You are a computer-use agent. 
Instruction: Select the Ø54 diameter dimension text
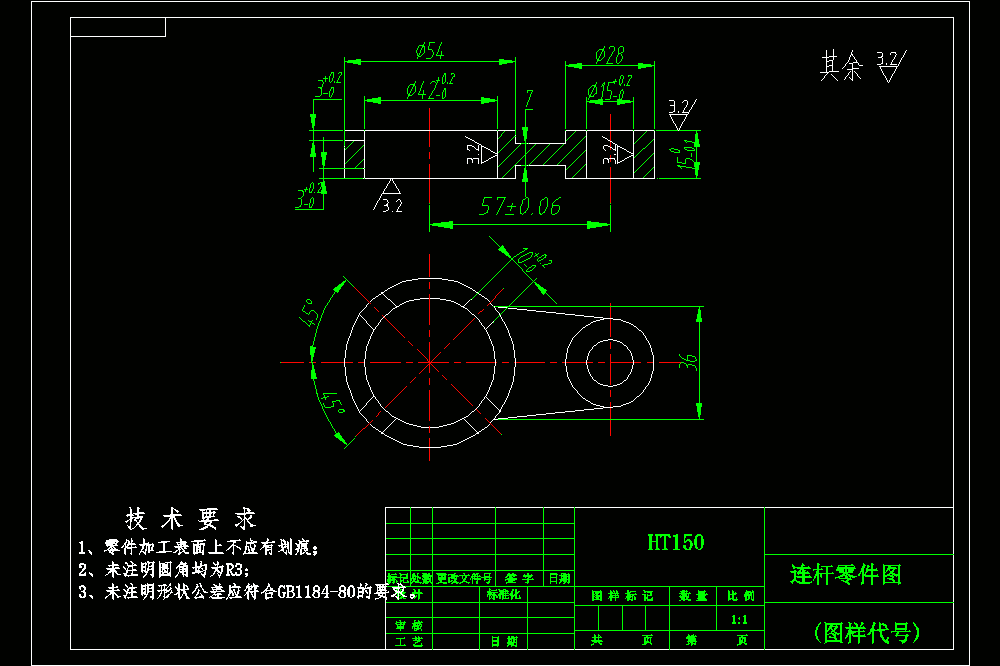[x=430, y=50]
